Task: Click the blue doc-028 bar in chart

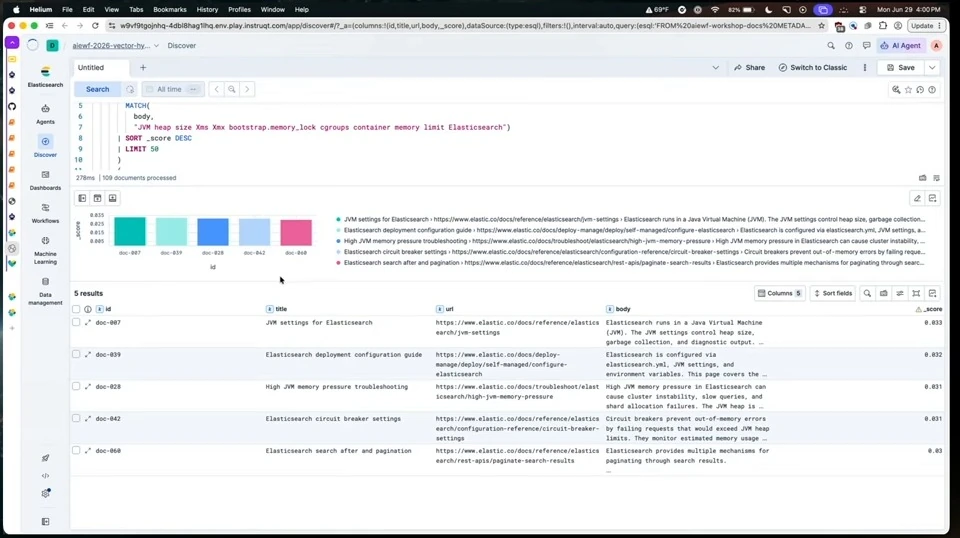Action: pyautogui.click(x=213, y=232)
